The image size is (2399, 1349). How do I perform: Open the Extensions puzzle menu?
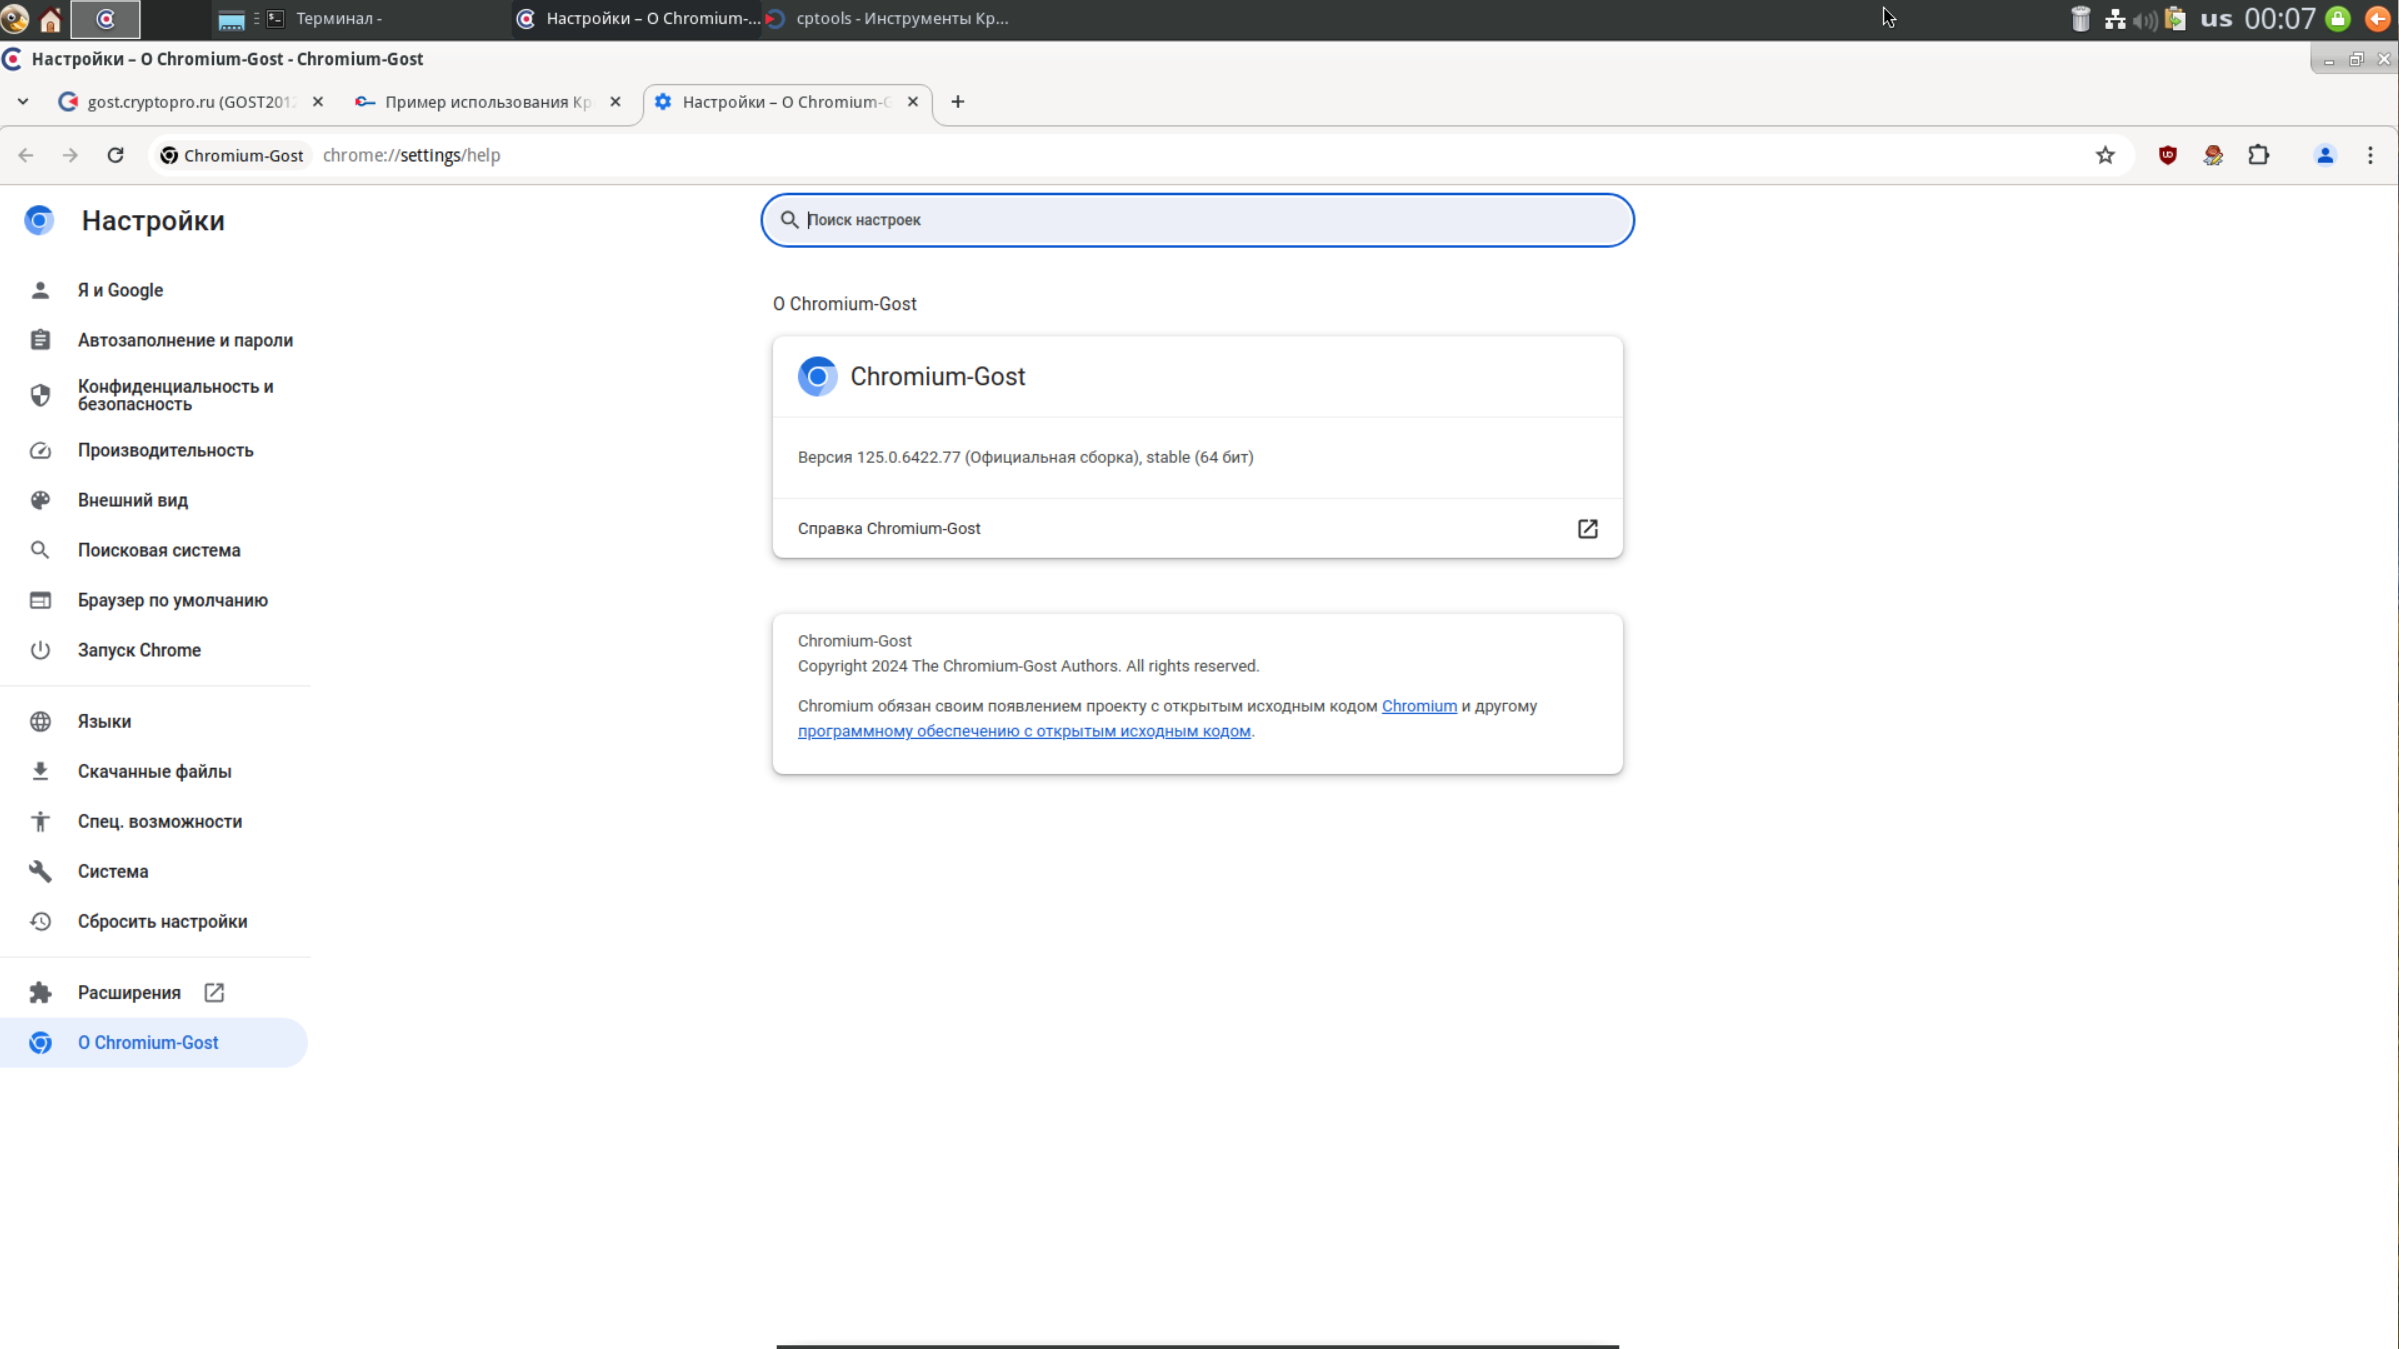pos(2258,155)
